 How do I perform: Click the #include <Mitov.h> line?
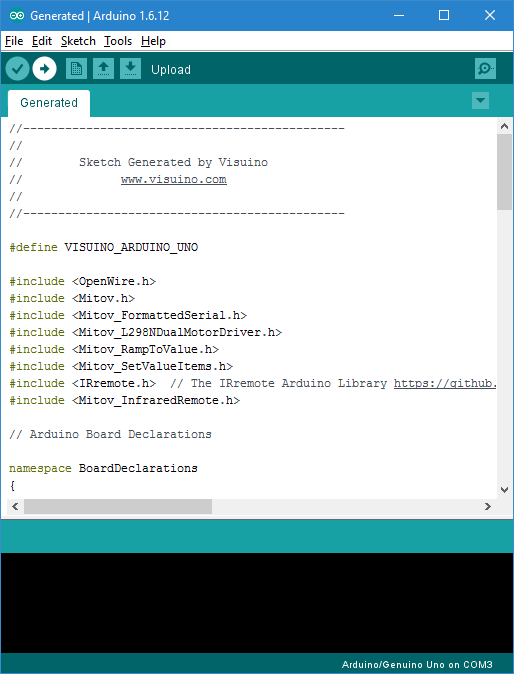[72, 298]
